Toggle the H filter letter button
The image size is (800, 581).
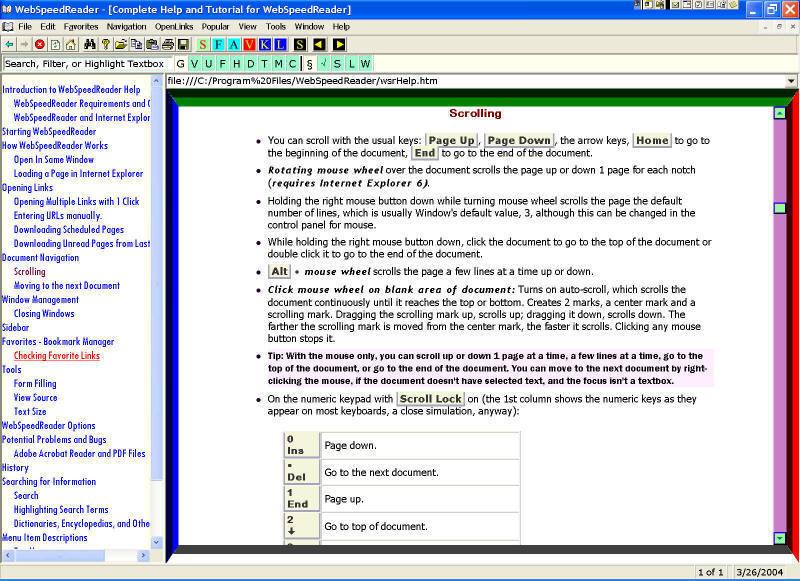237,64
